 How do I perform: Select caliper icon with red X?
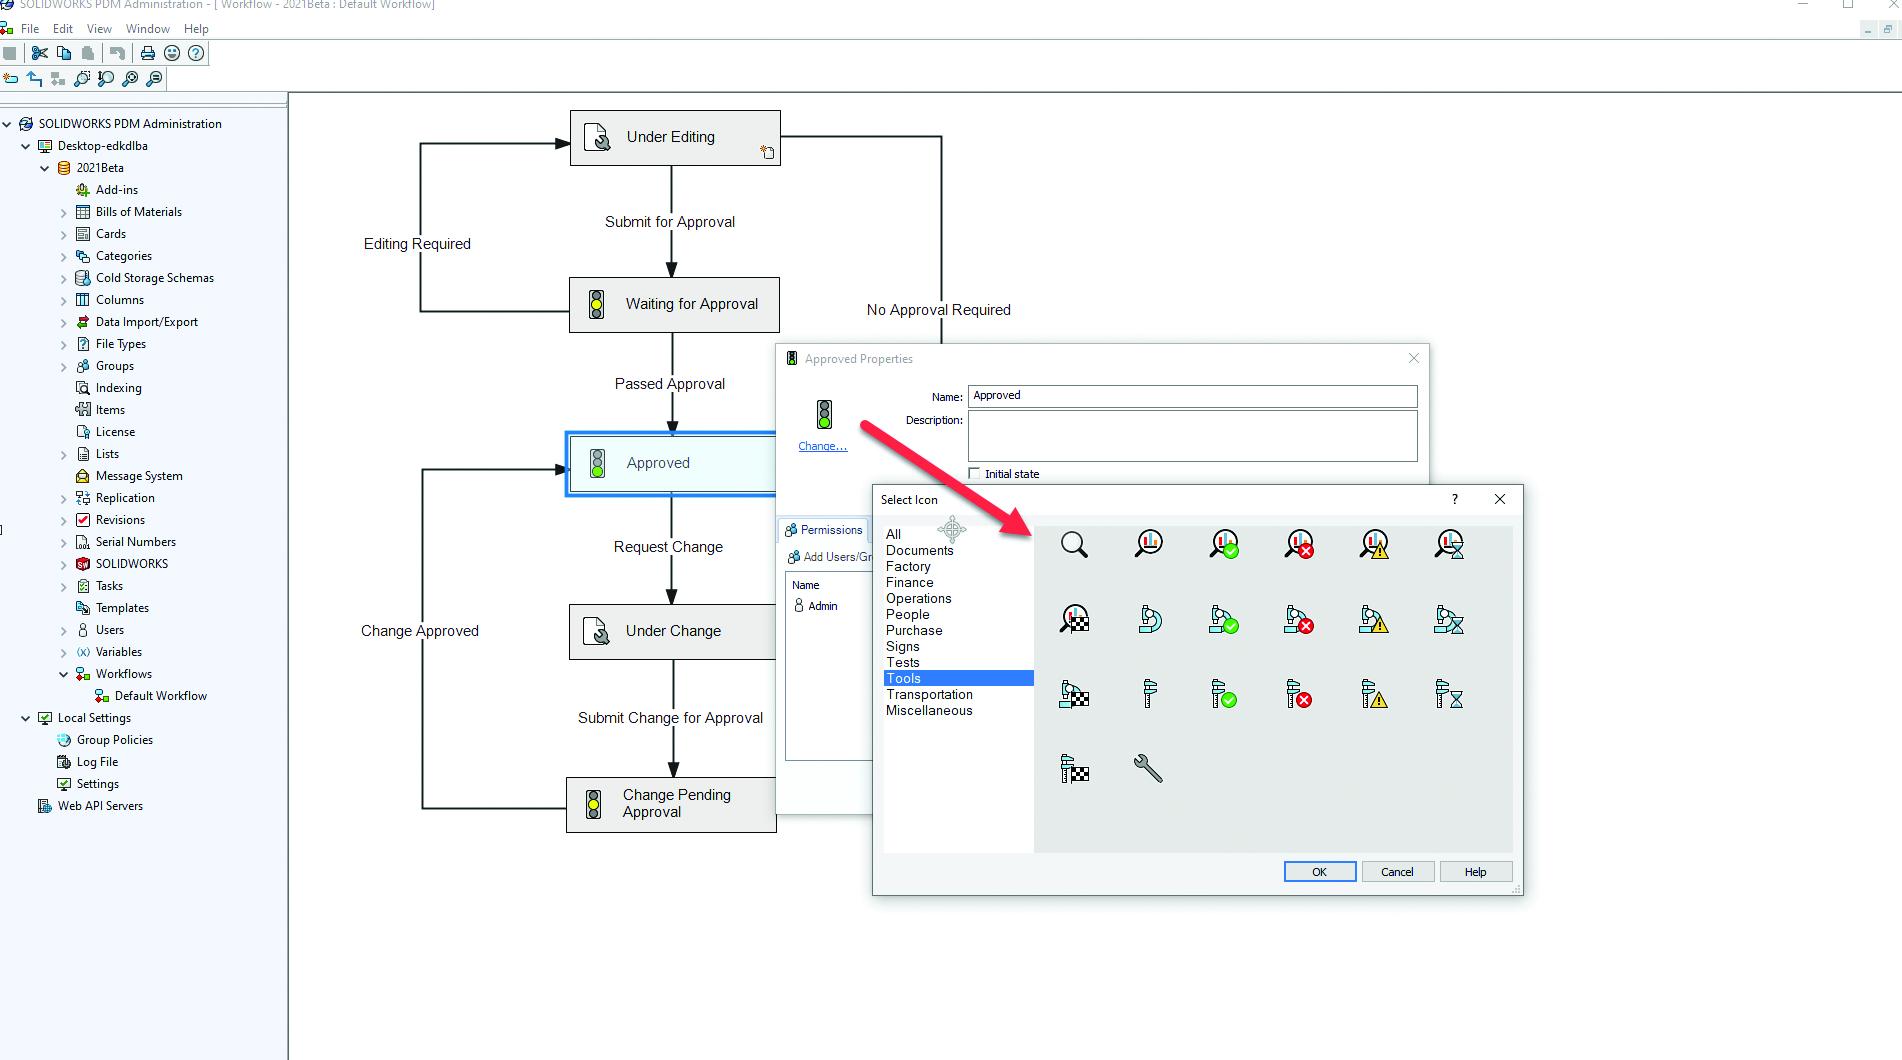pyautogui.click(x=1299, y=694)
